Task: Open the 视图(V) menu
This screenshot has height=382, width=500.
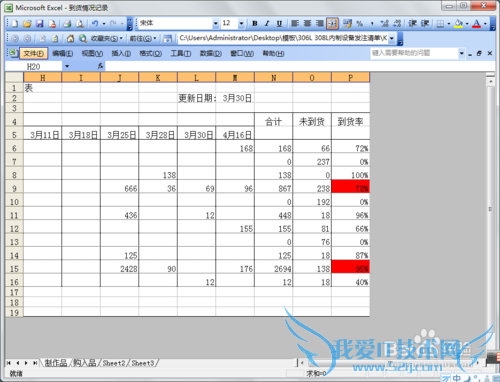Action: [x=92, y=53]
